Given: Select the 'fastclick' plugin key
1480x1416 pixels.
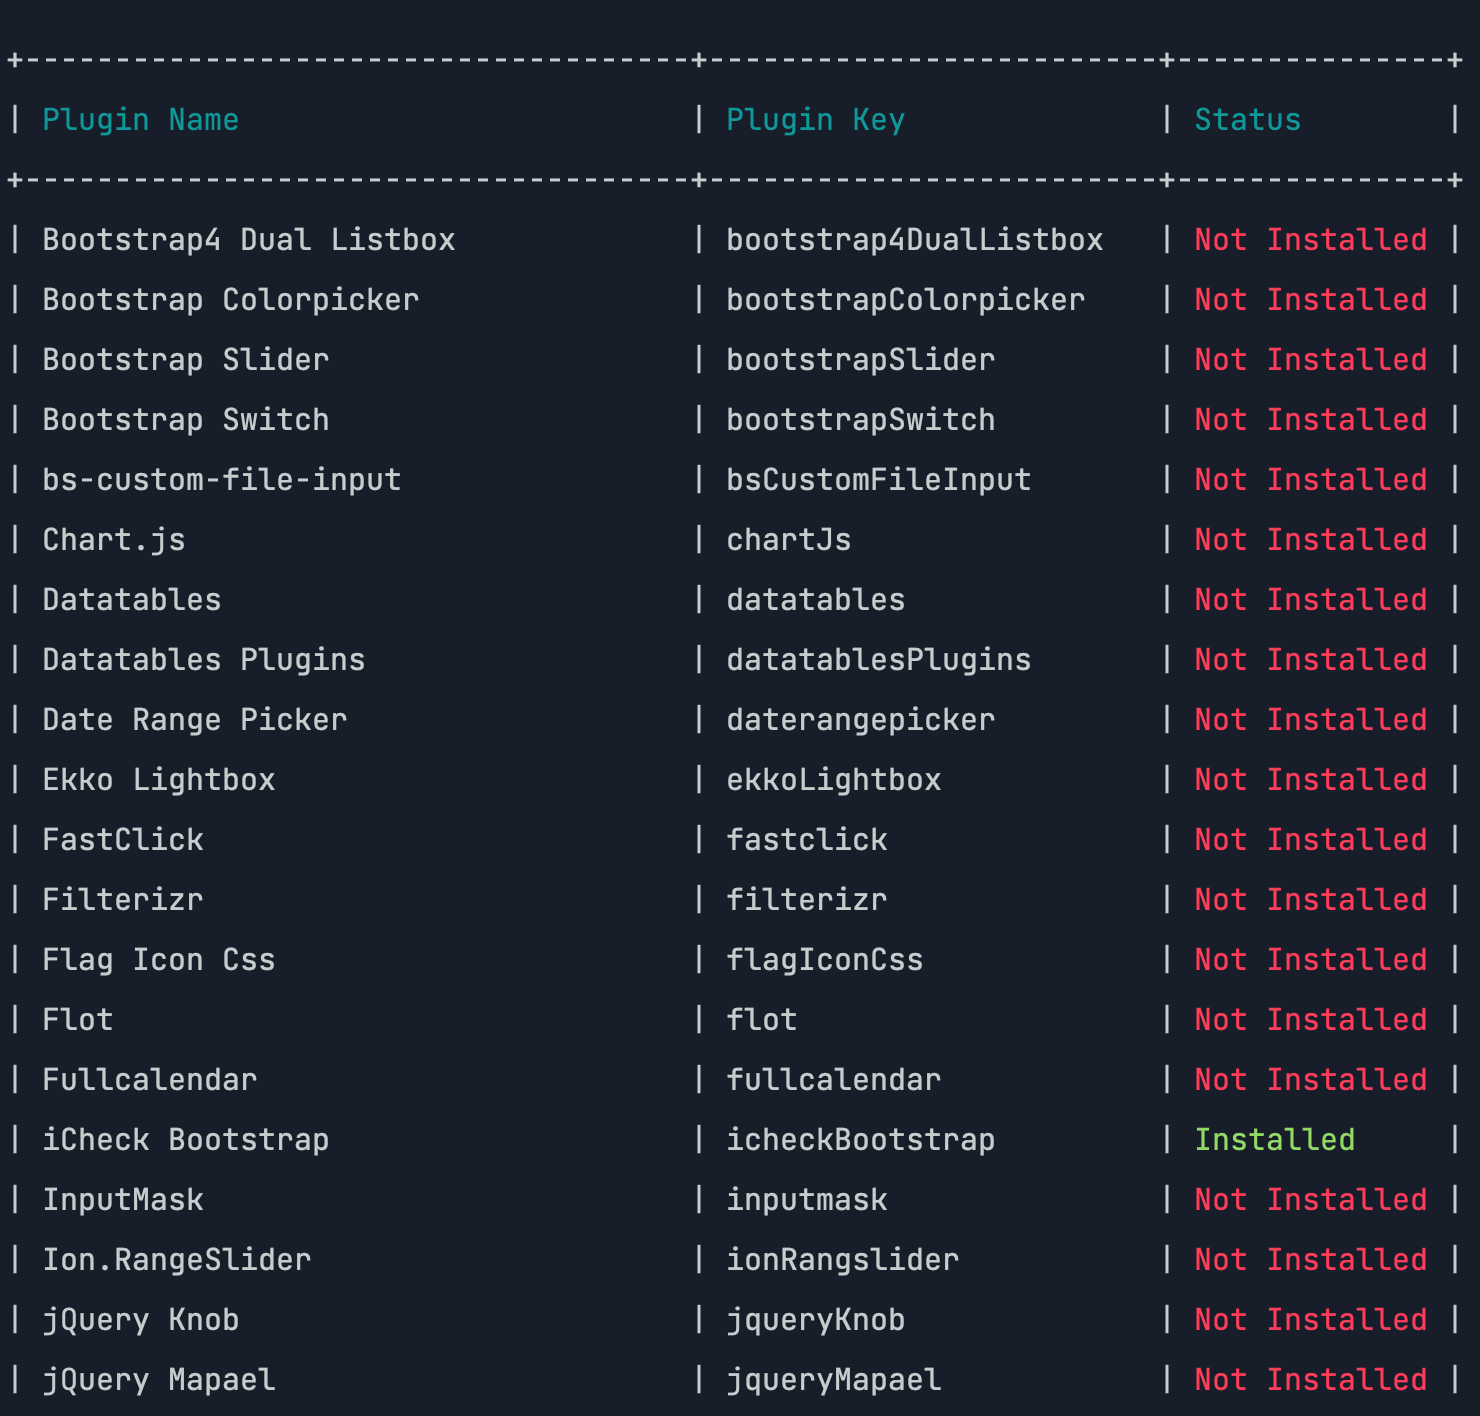Looking at the screenshot, I should click(x=807, y=840).
